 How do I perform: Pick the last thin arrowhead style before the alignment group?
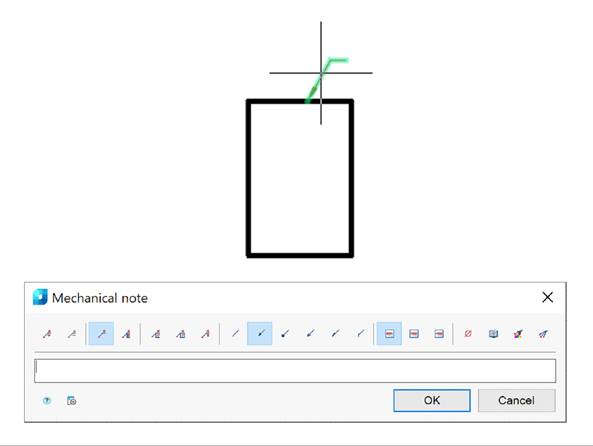[361, 333]
